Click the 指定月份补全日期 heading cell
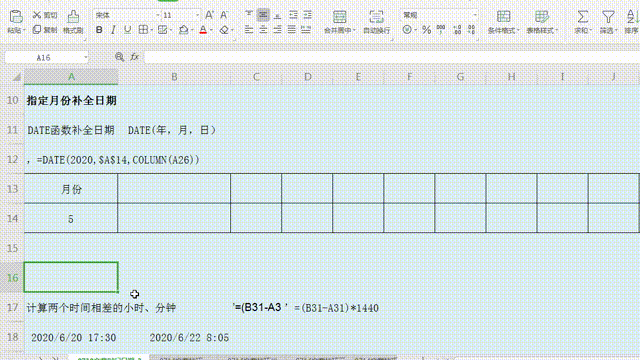Image resolution: width=640 pixels, height=360 pixels. pyautogui.click(x=72, y=100)
